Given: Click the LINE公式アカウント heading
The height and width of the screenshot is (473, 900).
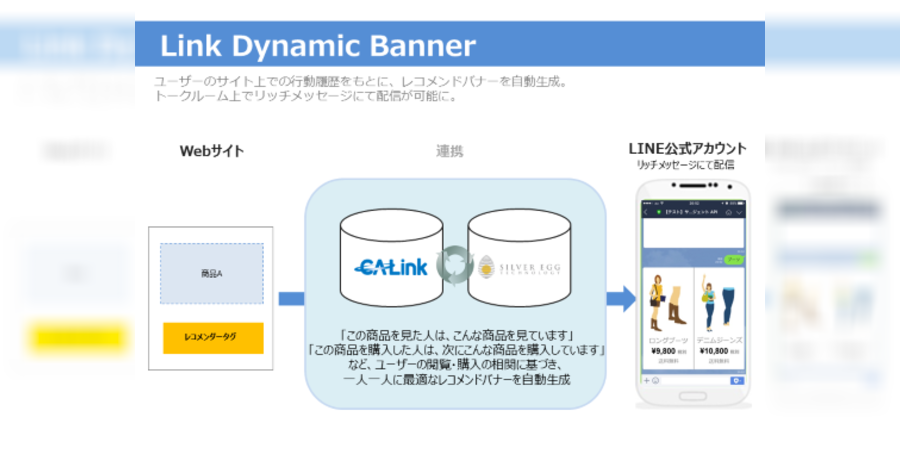Looking at the screenshot, I should (x=687, y=149).
